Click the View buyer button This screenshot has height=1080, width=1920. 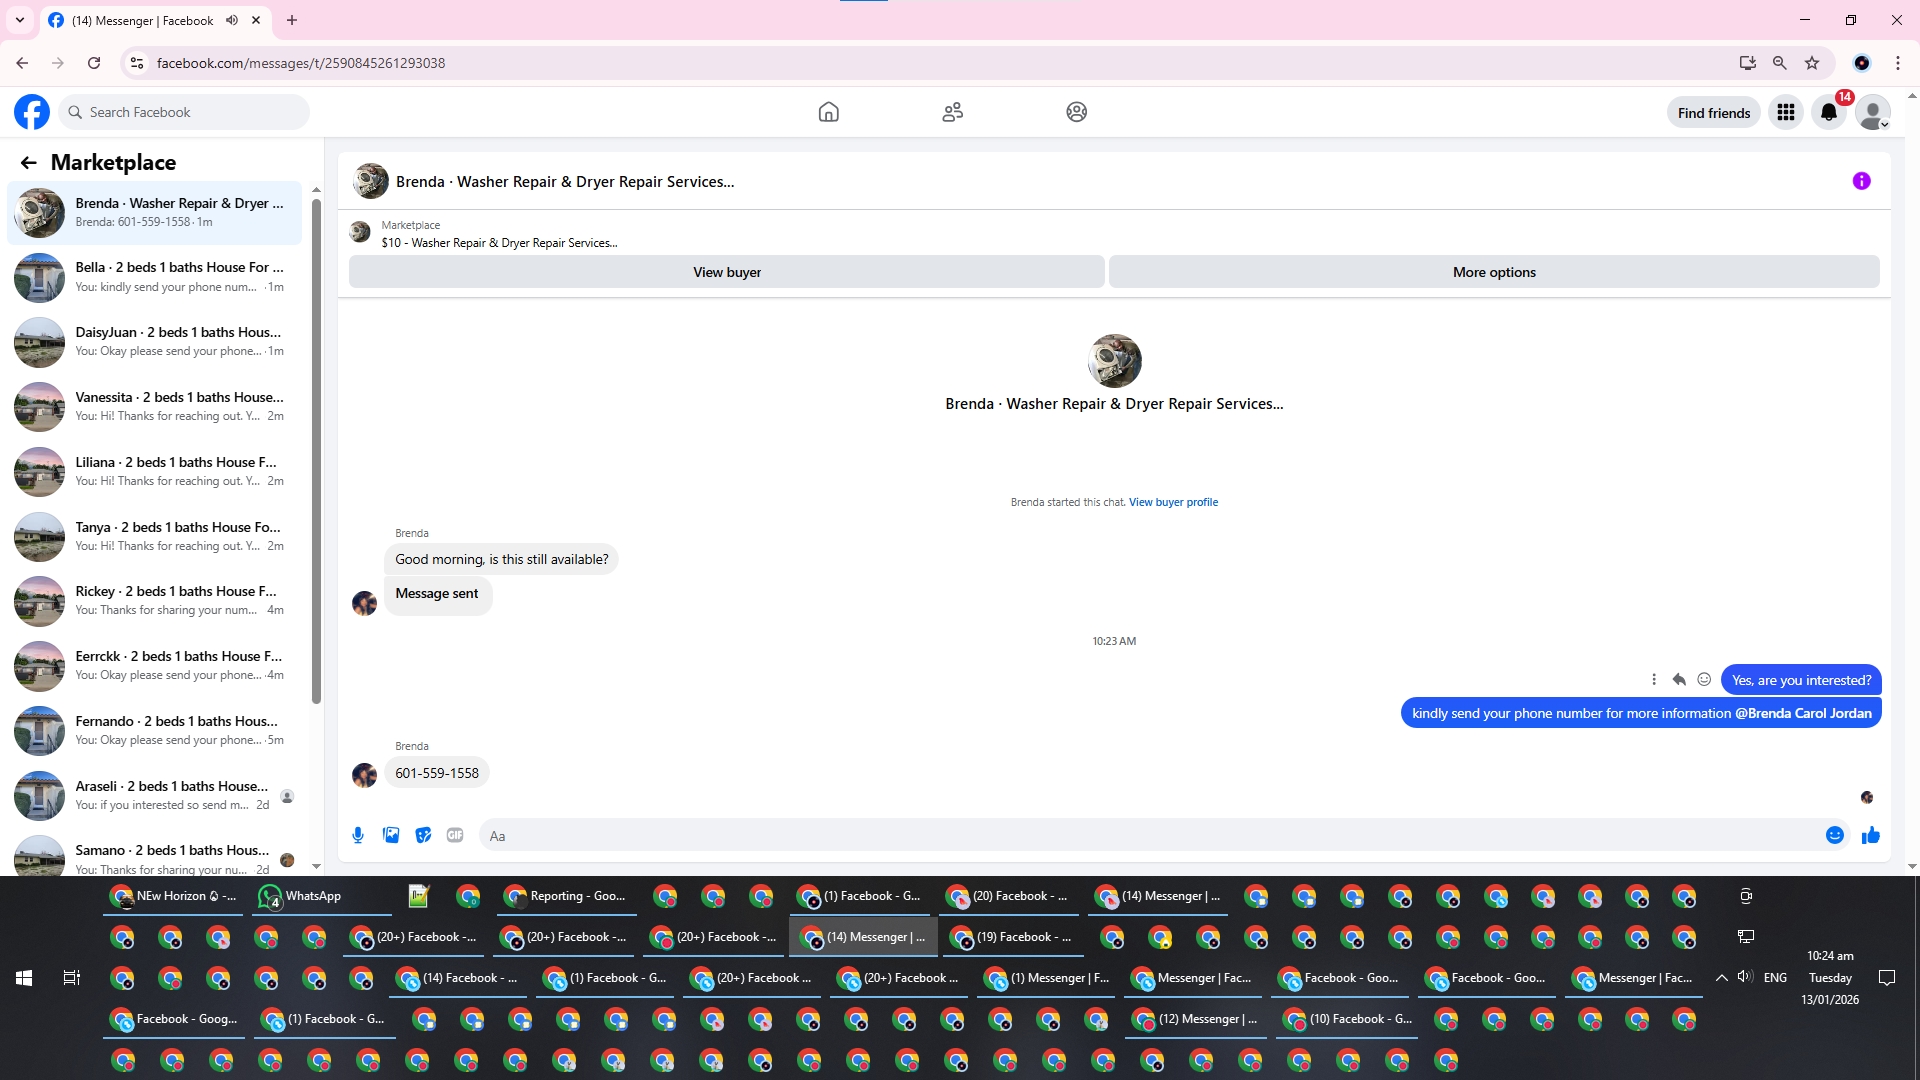(x=726, y=272)
